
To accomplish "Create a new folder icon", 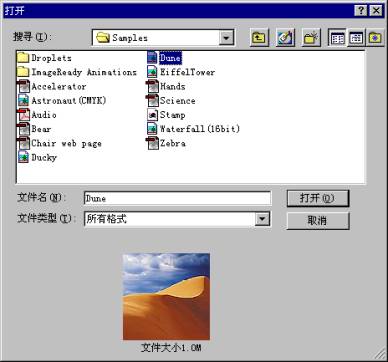I will (x=311, y=38).
